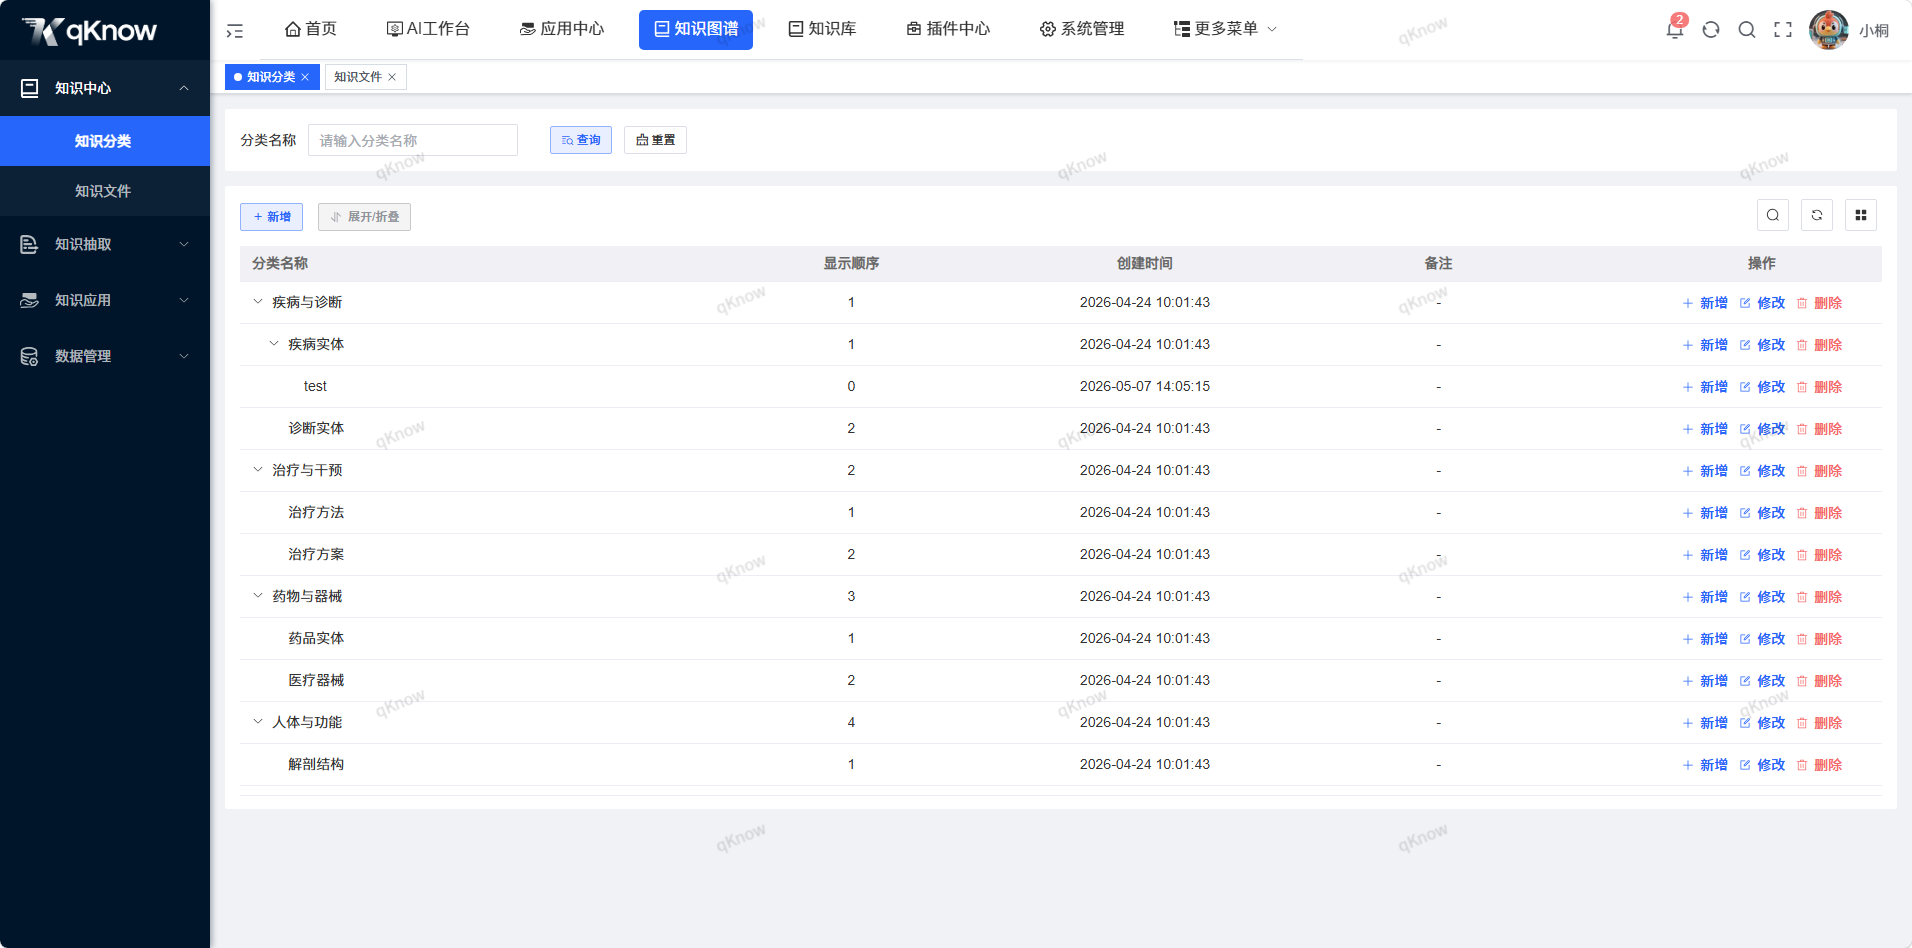The image size is (1912, 948).
Task: Delete the 治疗方案 row
Action: coord(1819,555)
